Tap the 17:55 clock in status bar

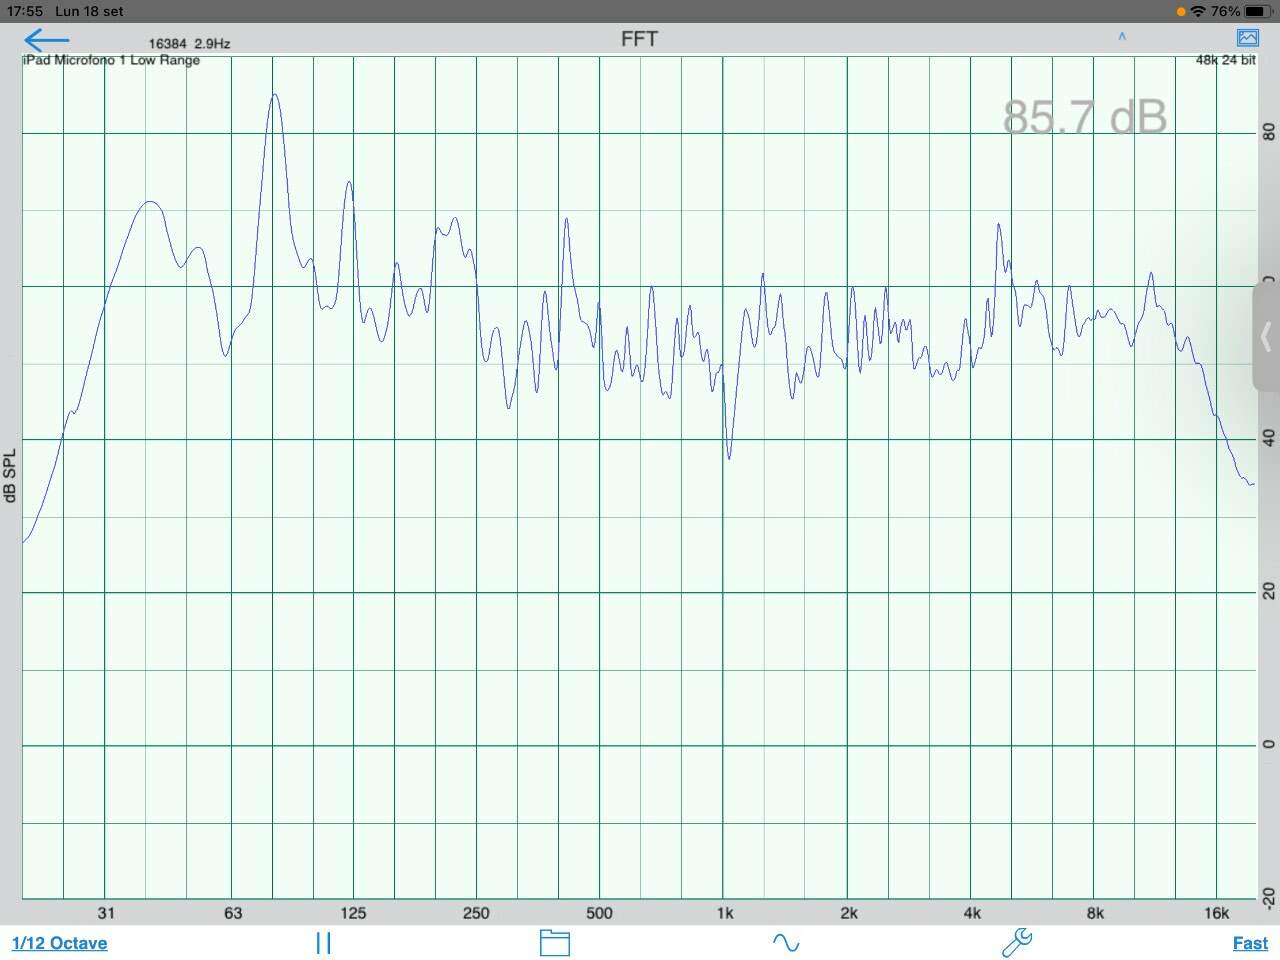pyautogui.click(x=31, y=11)
